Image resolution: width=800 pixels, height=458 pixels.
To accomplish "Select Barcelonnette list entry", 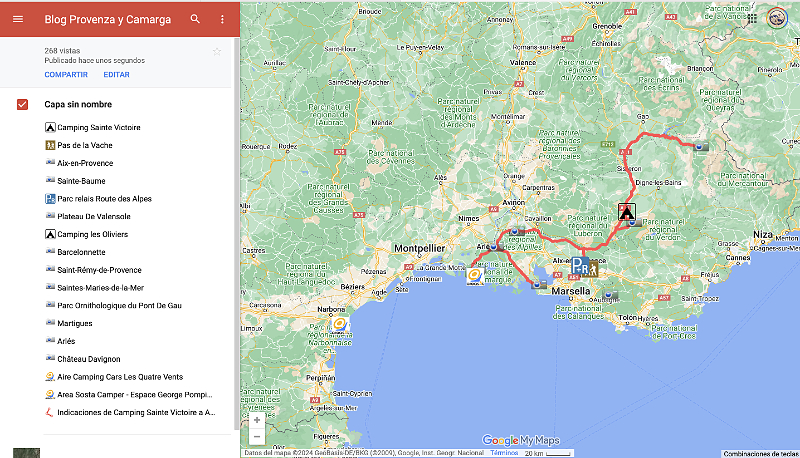I will pyautogui.click(x=81, y=252).
